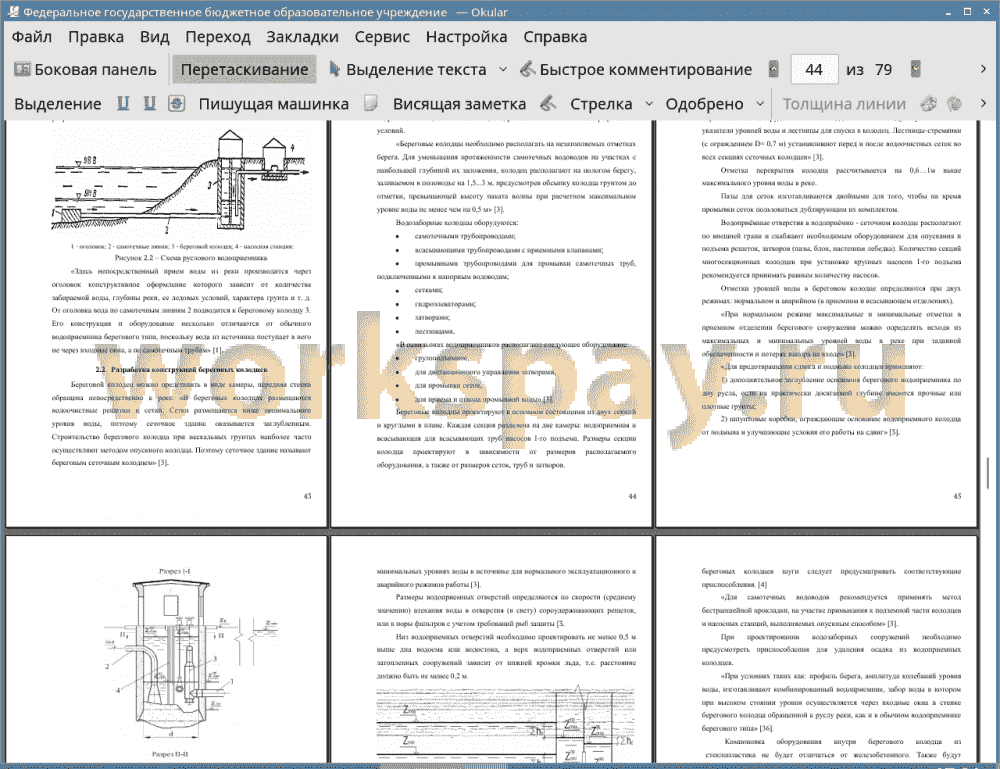Go to the next page using the arrow right of 79
Screen dimensions: 1000x769
pos(916,69)
